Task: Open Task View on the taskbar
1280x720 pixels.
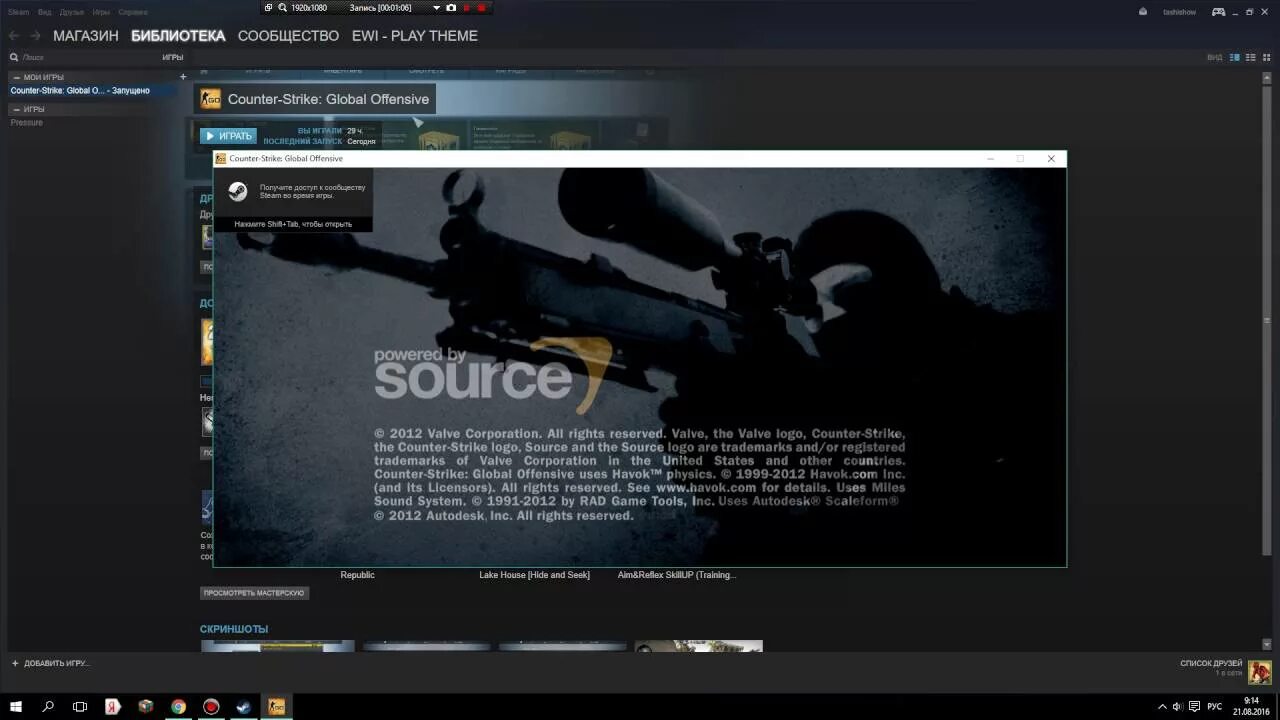Action: pyautogui.click(x=80, y=706)
